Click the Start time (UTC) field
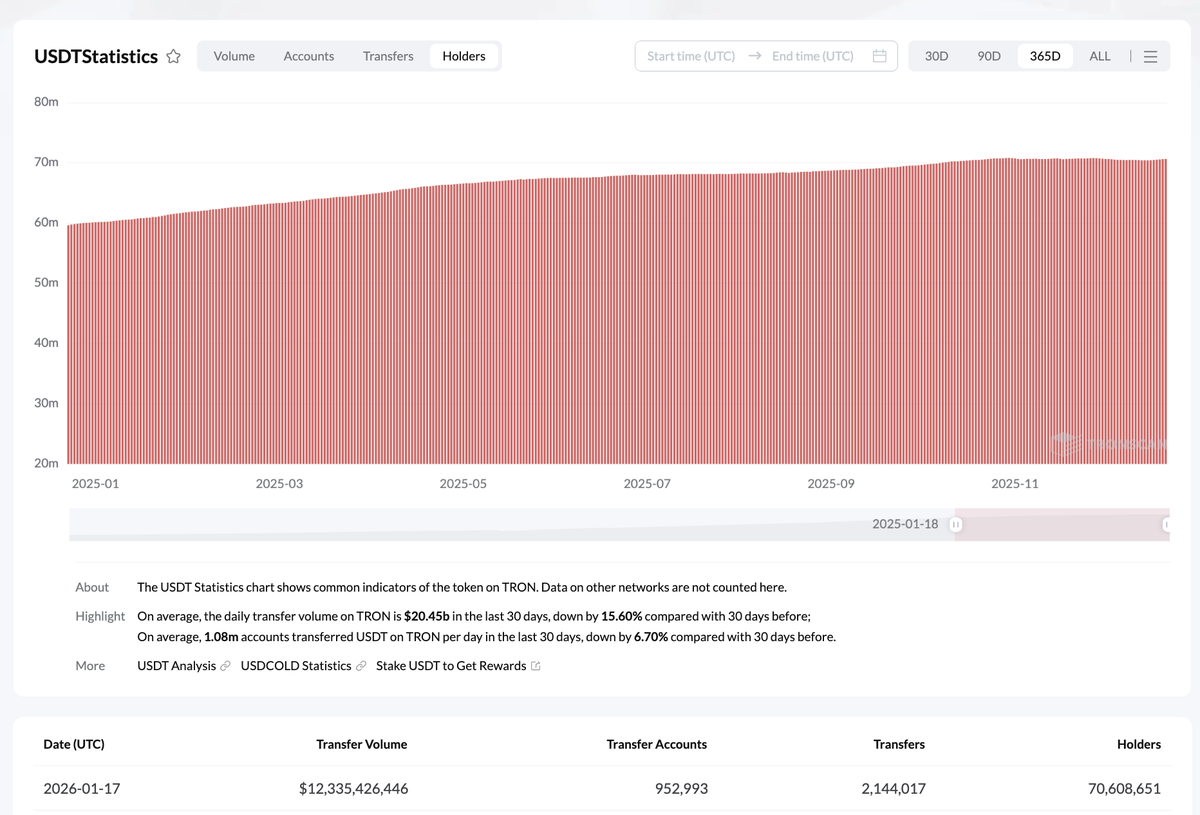 click(x=691, y=56)
